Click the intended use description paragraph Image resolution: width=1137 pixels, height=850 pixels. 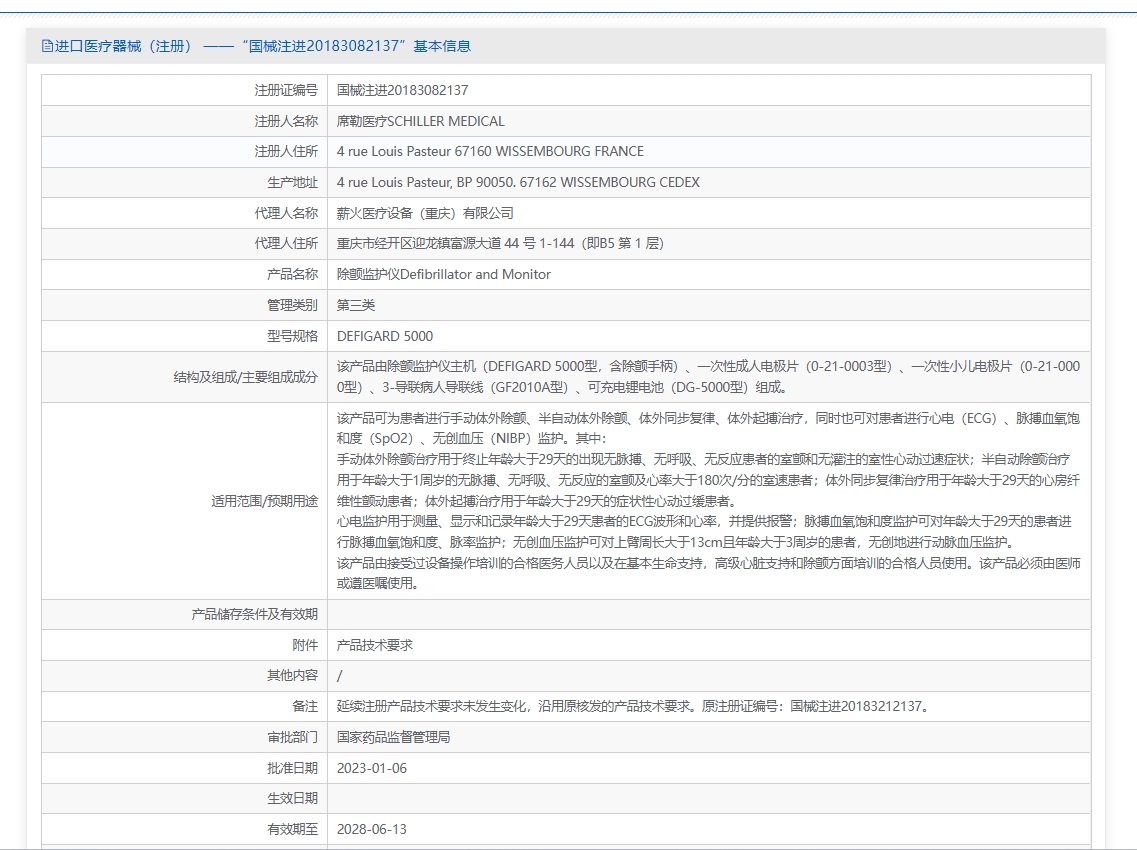point(708,501)
